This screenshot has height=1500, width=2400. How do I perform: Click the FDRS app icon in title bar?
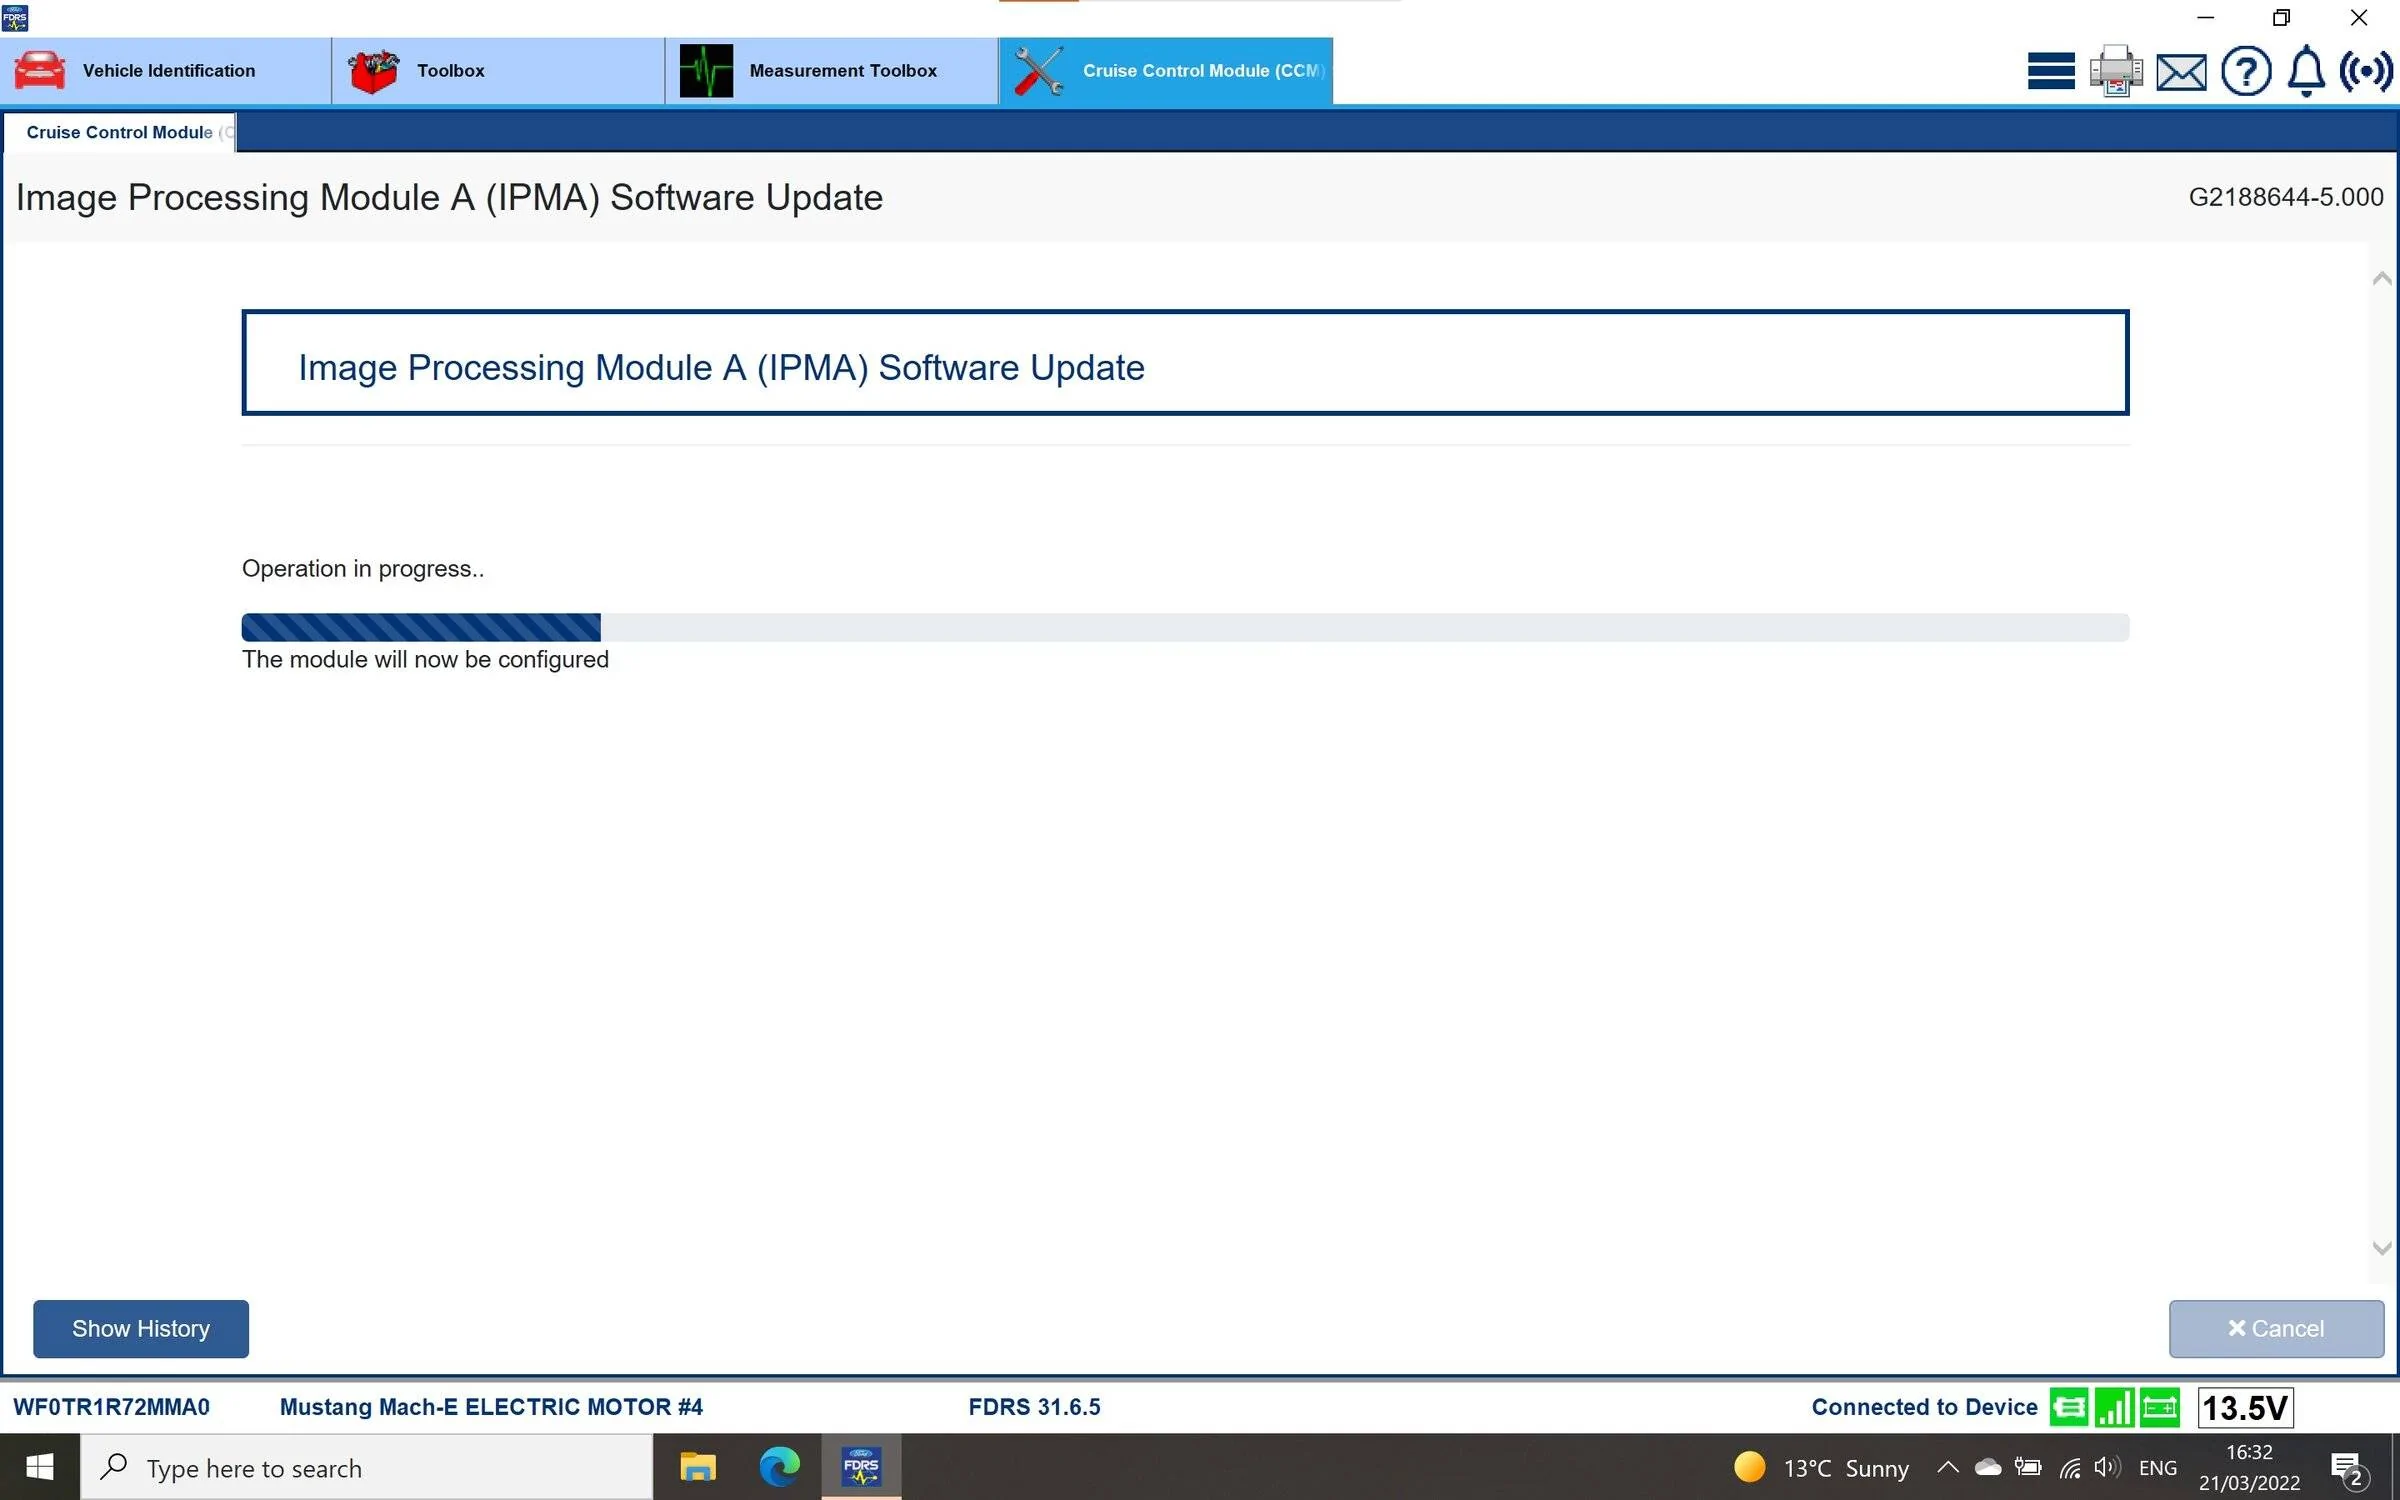tap(15, 17)
